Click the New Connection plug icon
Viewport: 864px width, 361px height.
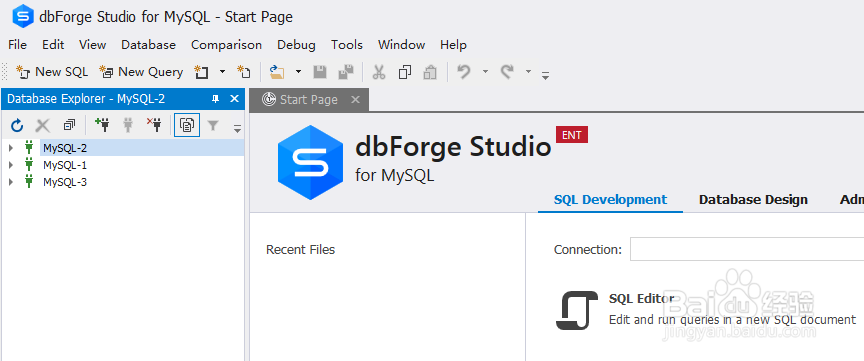click(102, 125)
